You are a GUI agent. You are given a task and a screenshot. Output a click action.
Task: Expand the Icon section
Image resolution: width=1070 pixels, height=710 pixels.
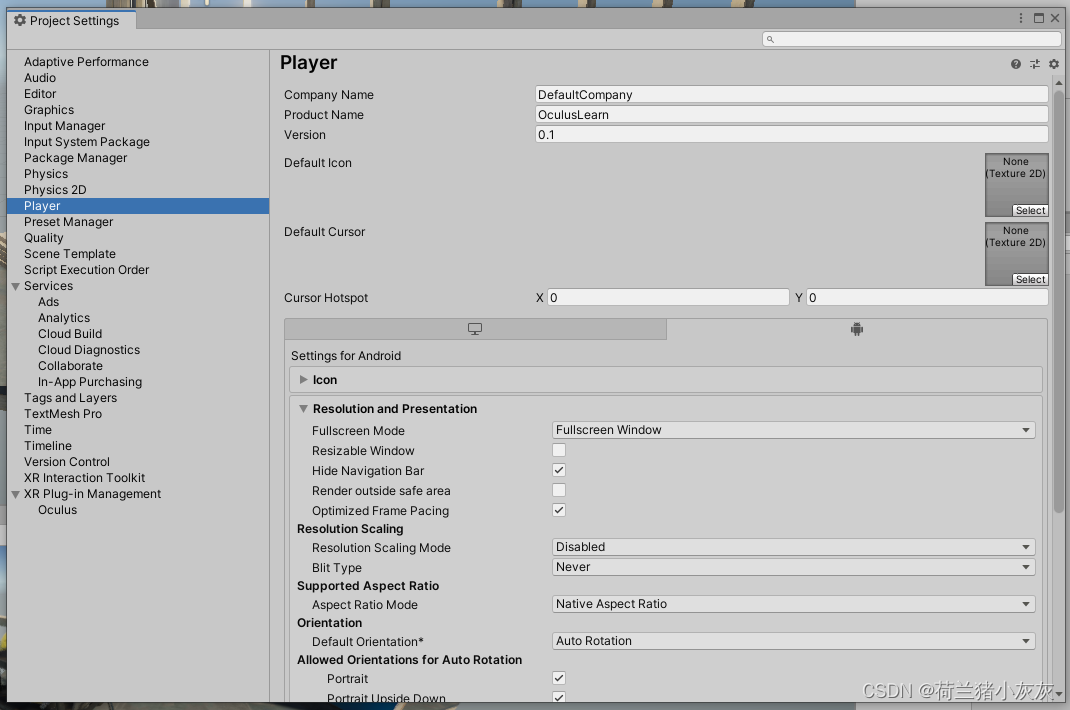coord(304,380)
